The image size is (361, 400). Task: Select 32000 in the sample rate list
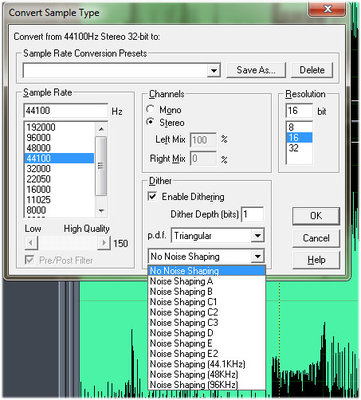(x=60, y=168)
